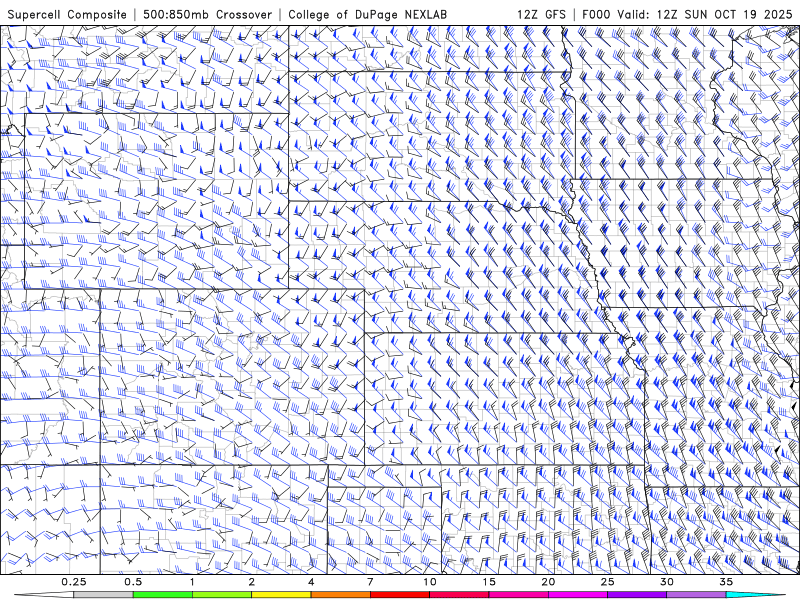The image size is (800, 600).
Task: Click the legend value 35
Action: pyautogui.click(x=726, y=582)
